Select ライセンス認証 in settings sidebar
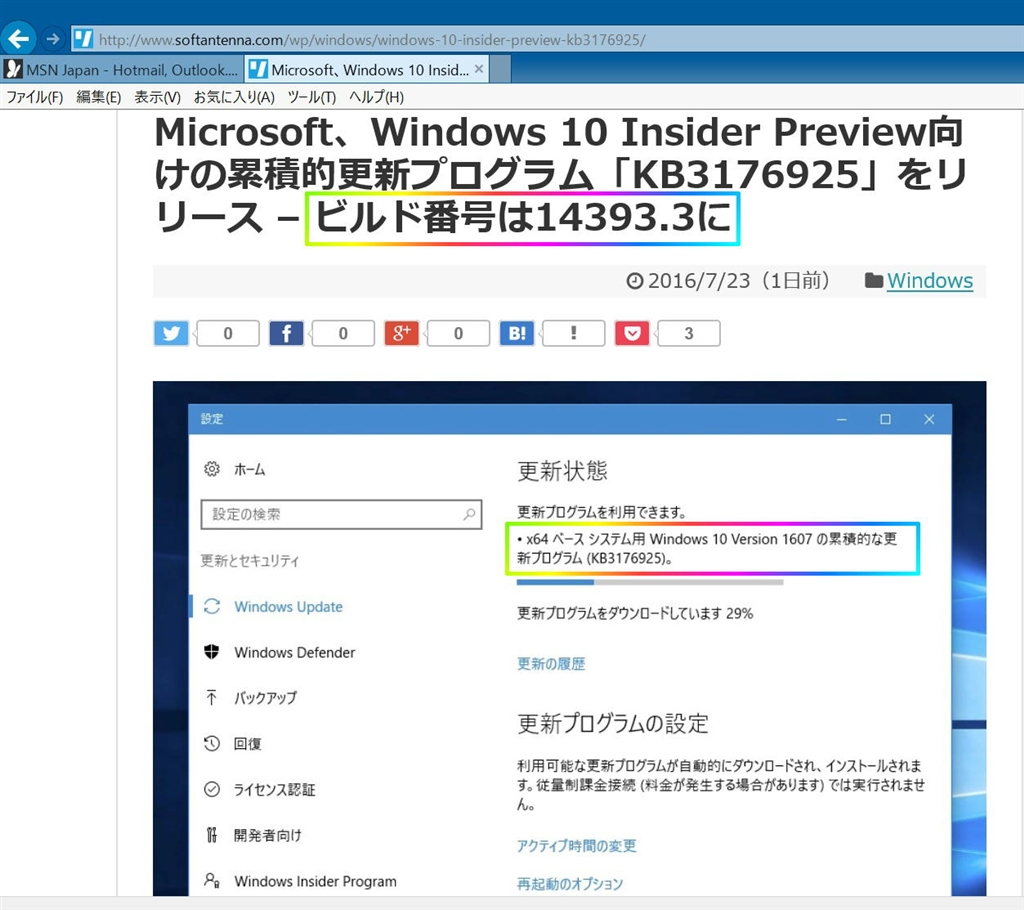The width and height of the screenshot is (1024, 910). pos(274,789)
